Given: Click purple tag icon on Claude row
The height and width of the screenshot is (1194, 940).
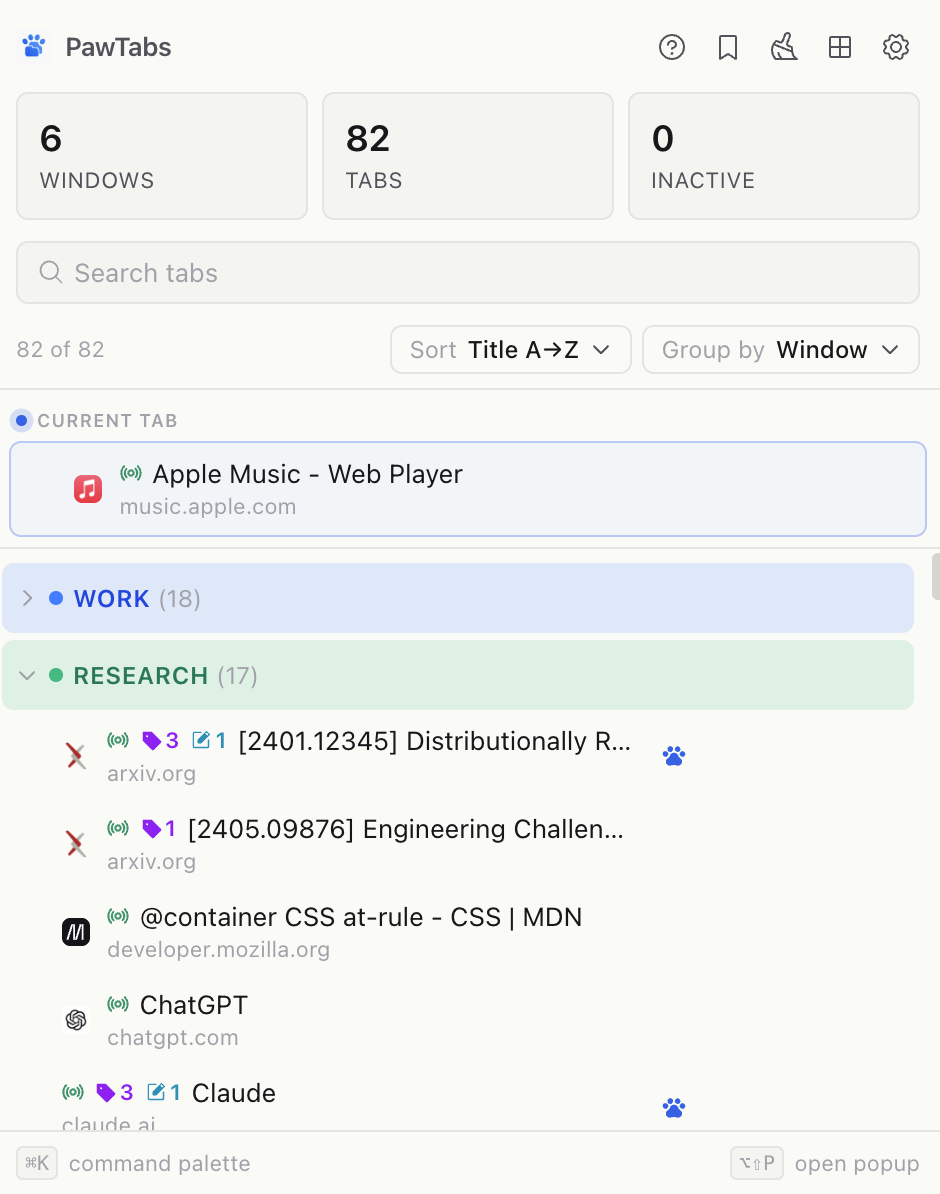Looking at the screenshot, I should 106,1093.
